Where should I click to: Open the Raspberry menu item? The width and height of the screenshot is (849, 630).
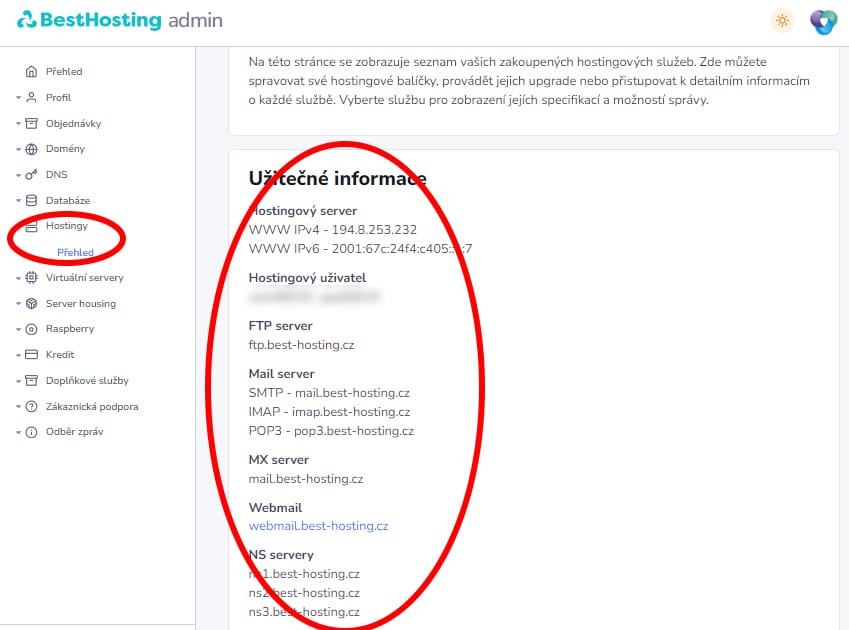tap(70, 329)
